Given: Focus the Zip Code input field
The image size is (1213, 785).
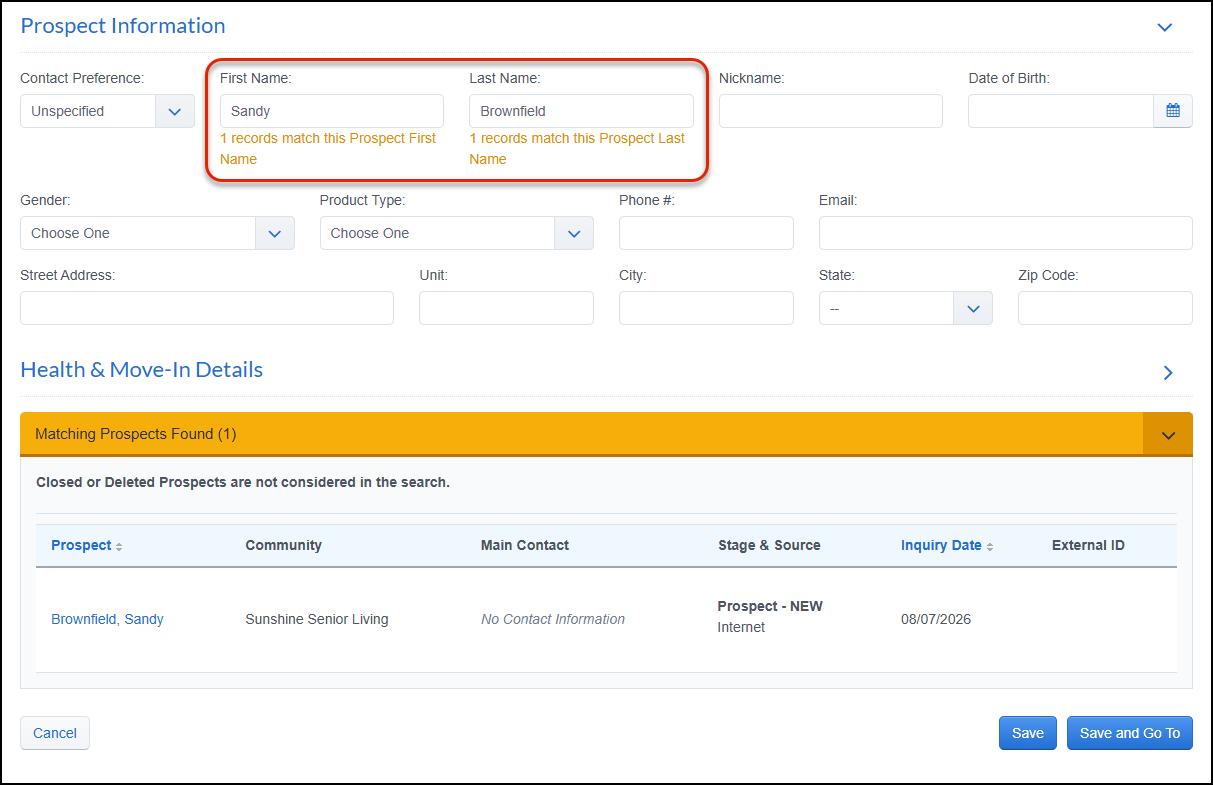Looking at the screenshot, I should click(x=1105, y=309).
